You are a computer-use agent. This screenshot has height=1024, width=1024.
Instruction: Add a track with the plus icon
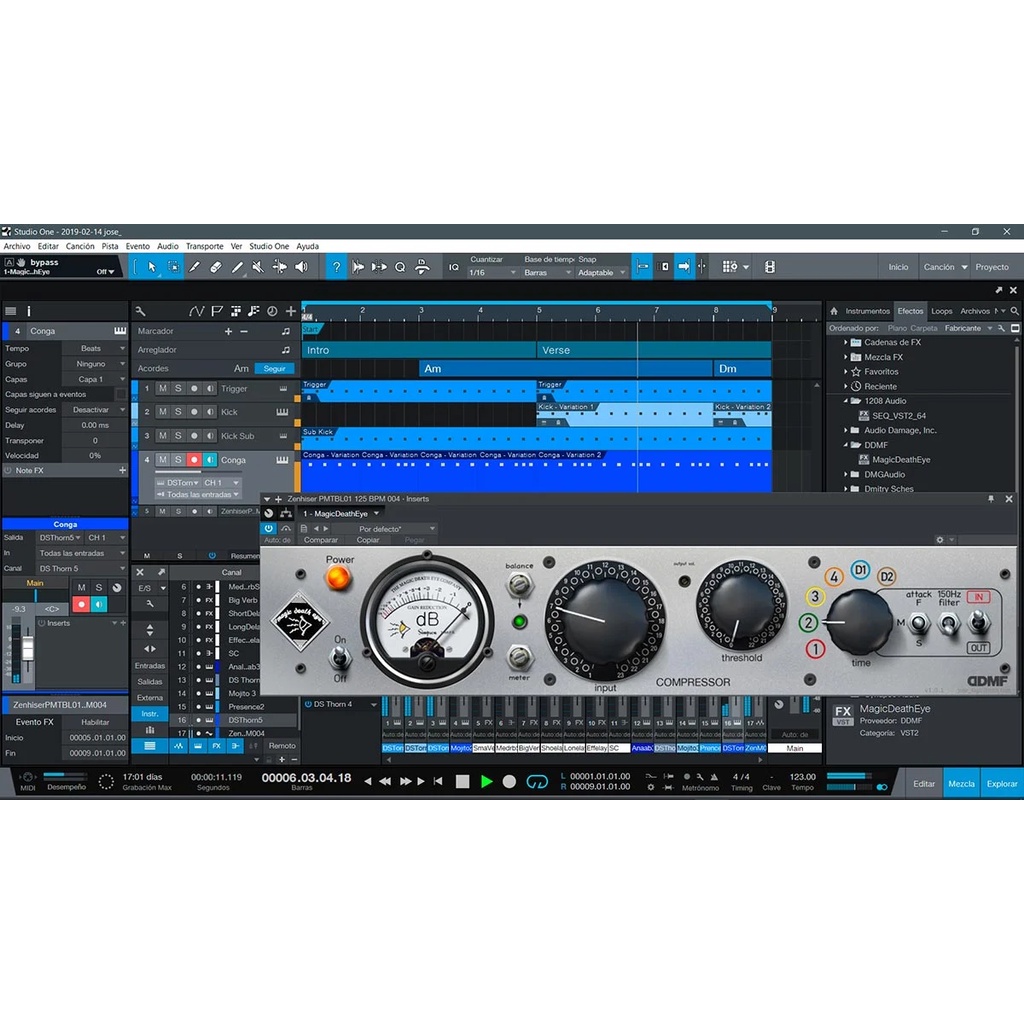pos(291,312)
